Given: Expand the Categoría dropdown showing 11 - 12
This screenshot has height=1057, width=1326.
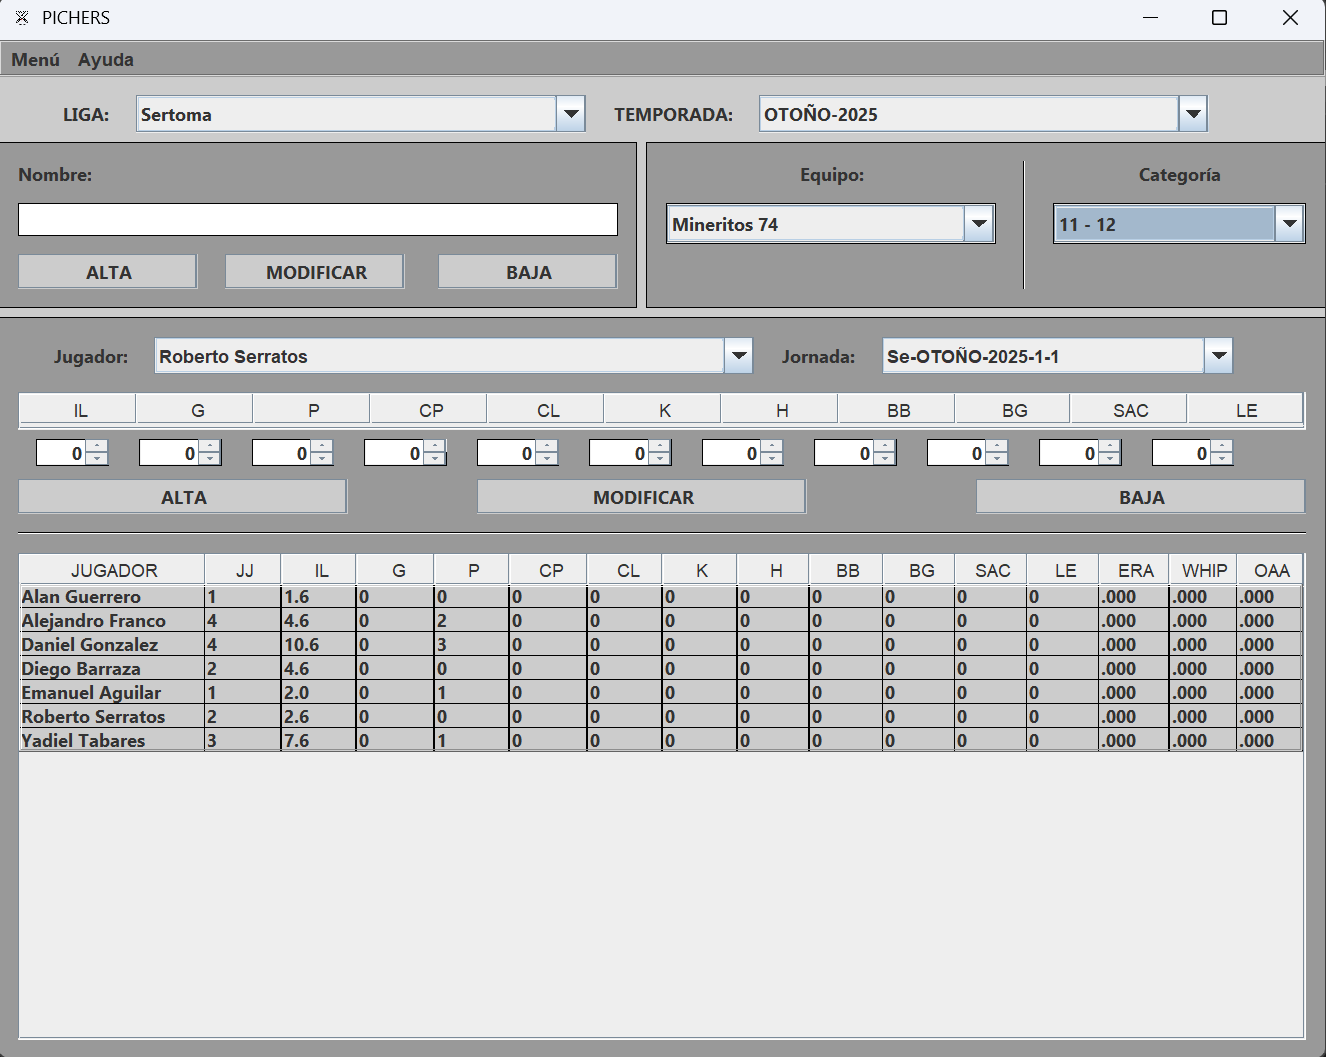Looking at the screenshot, I should (x=1289, y=224).
